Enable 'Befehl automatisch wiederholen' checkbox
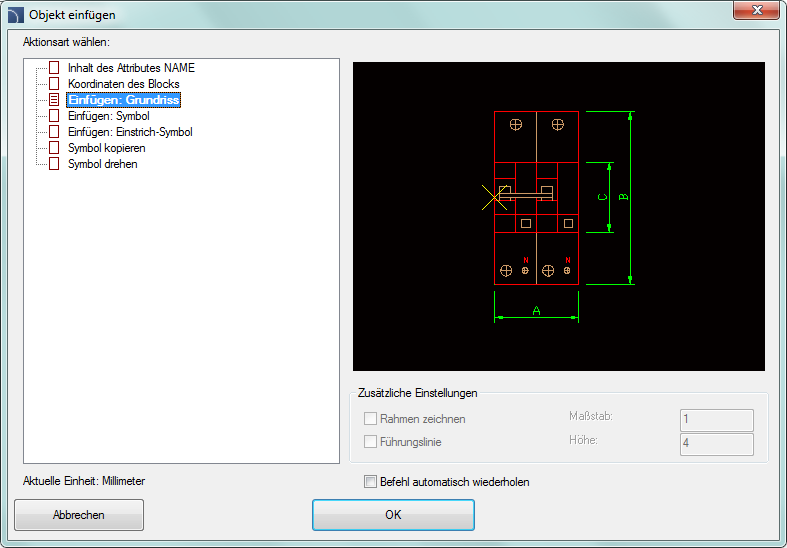787x548 pixels. click(x=371, y=482)
